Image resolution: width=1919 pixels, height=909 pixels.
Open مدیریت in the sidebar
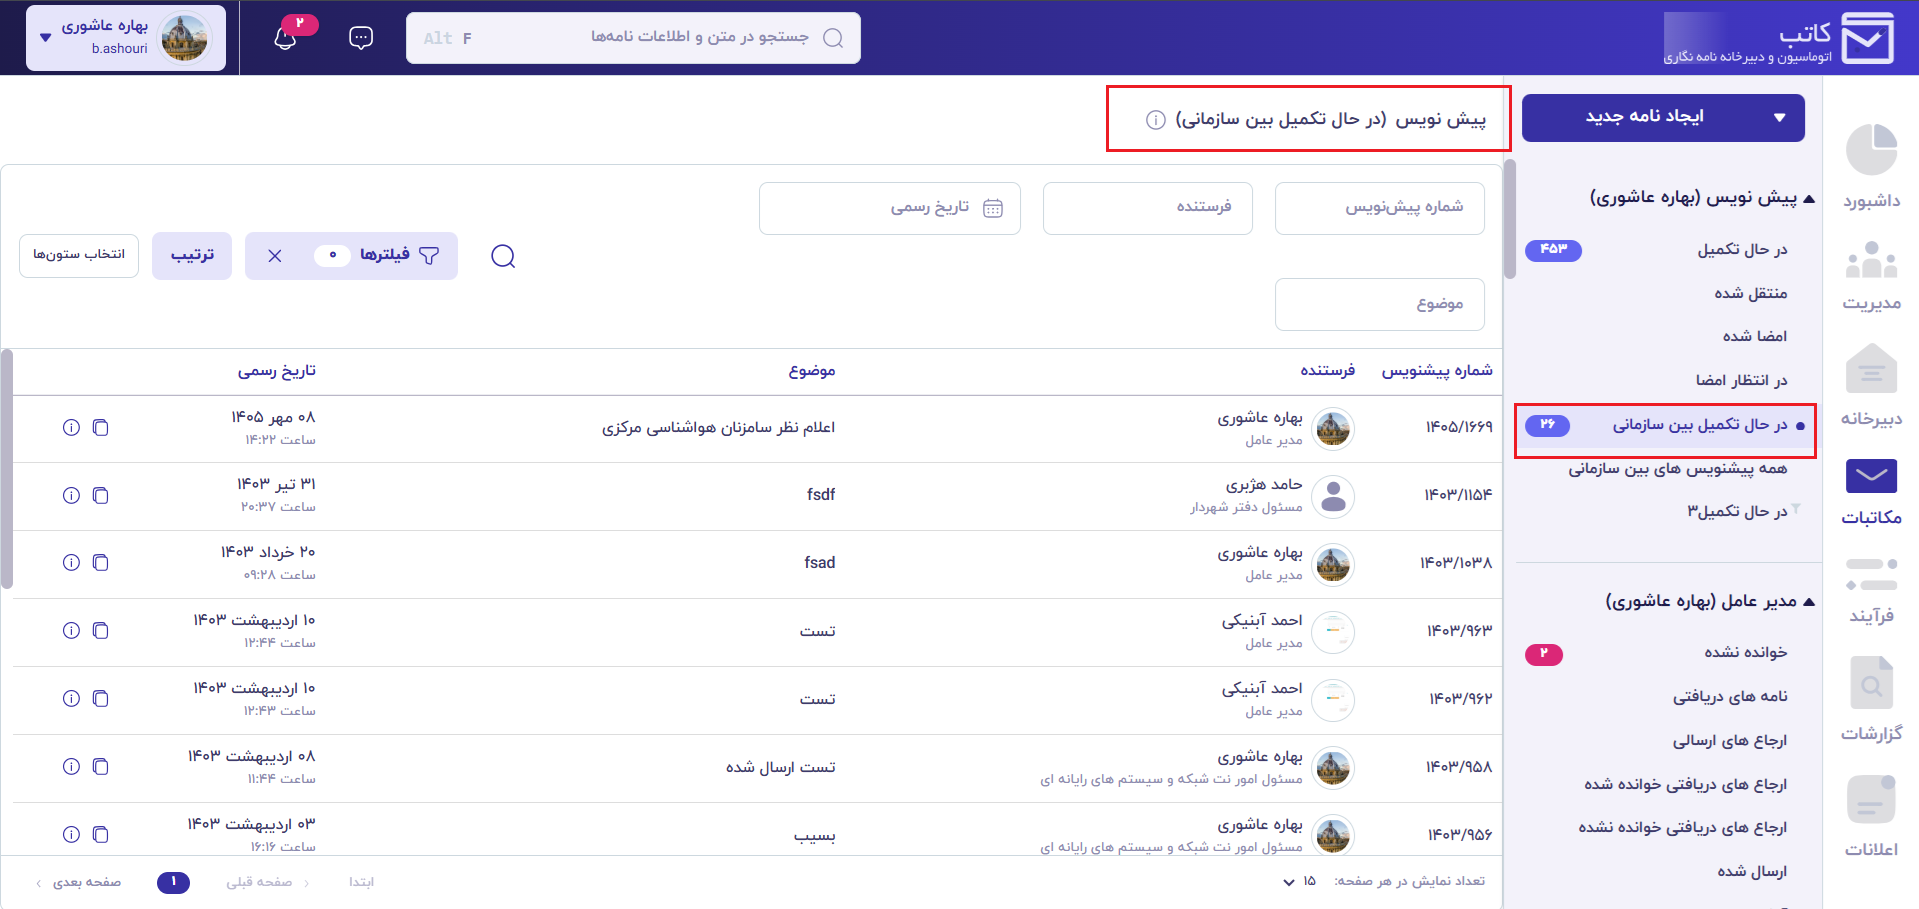pos(1871,276)
